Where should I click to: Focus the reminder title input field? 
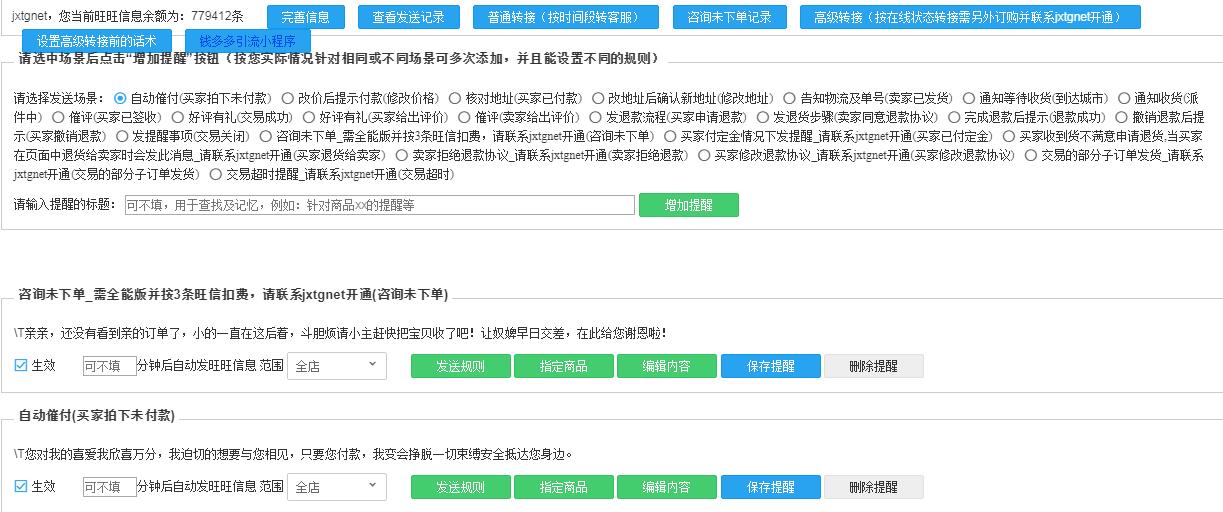point(379,205)
